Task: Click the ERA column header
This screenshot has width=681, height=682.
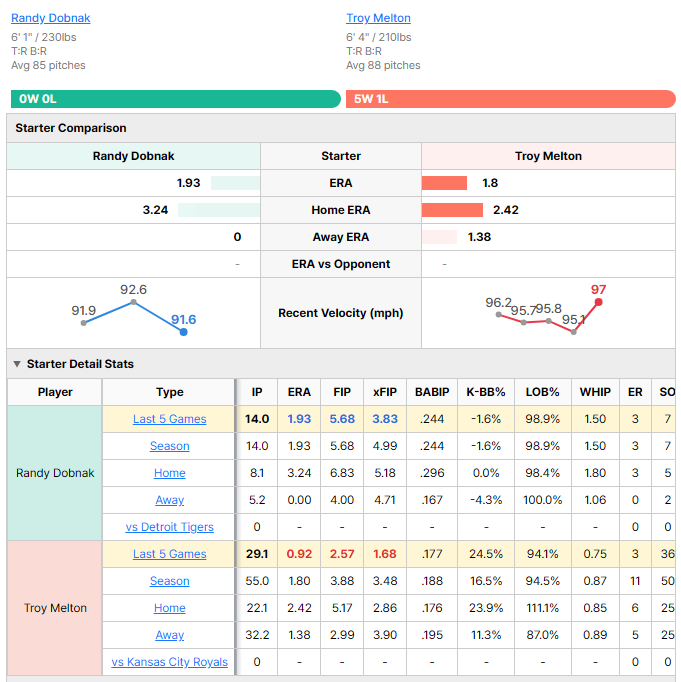Action: pyautogui.click(x=299, y=392)
